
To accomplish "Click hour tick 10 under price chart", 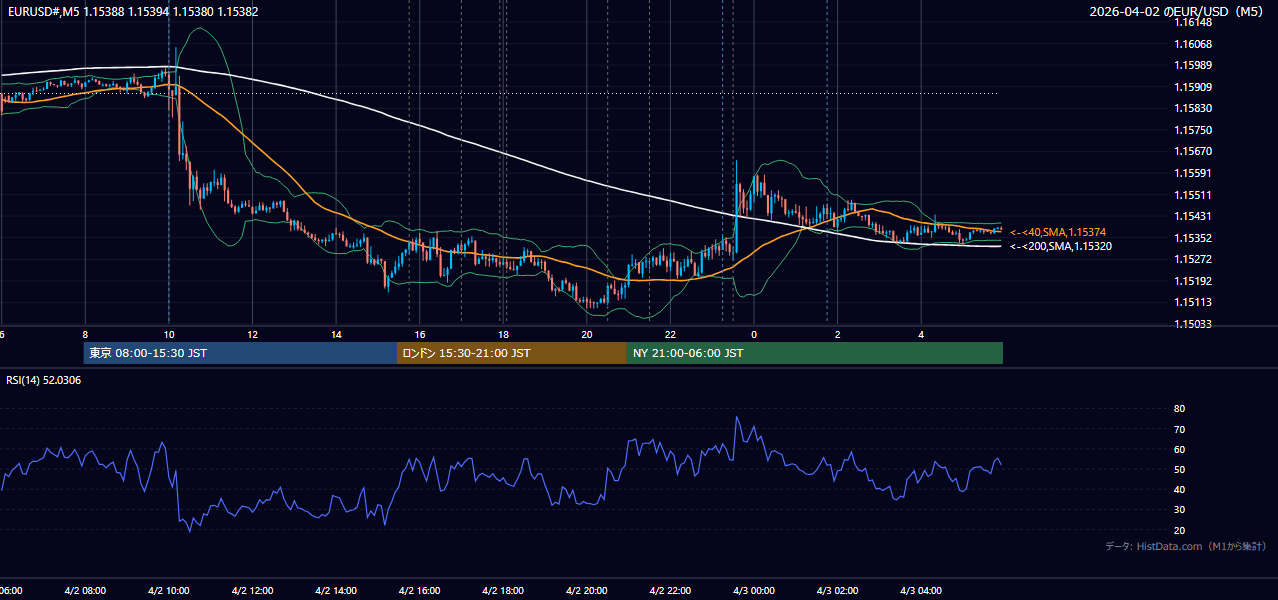I will (x=168, y=335).
